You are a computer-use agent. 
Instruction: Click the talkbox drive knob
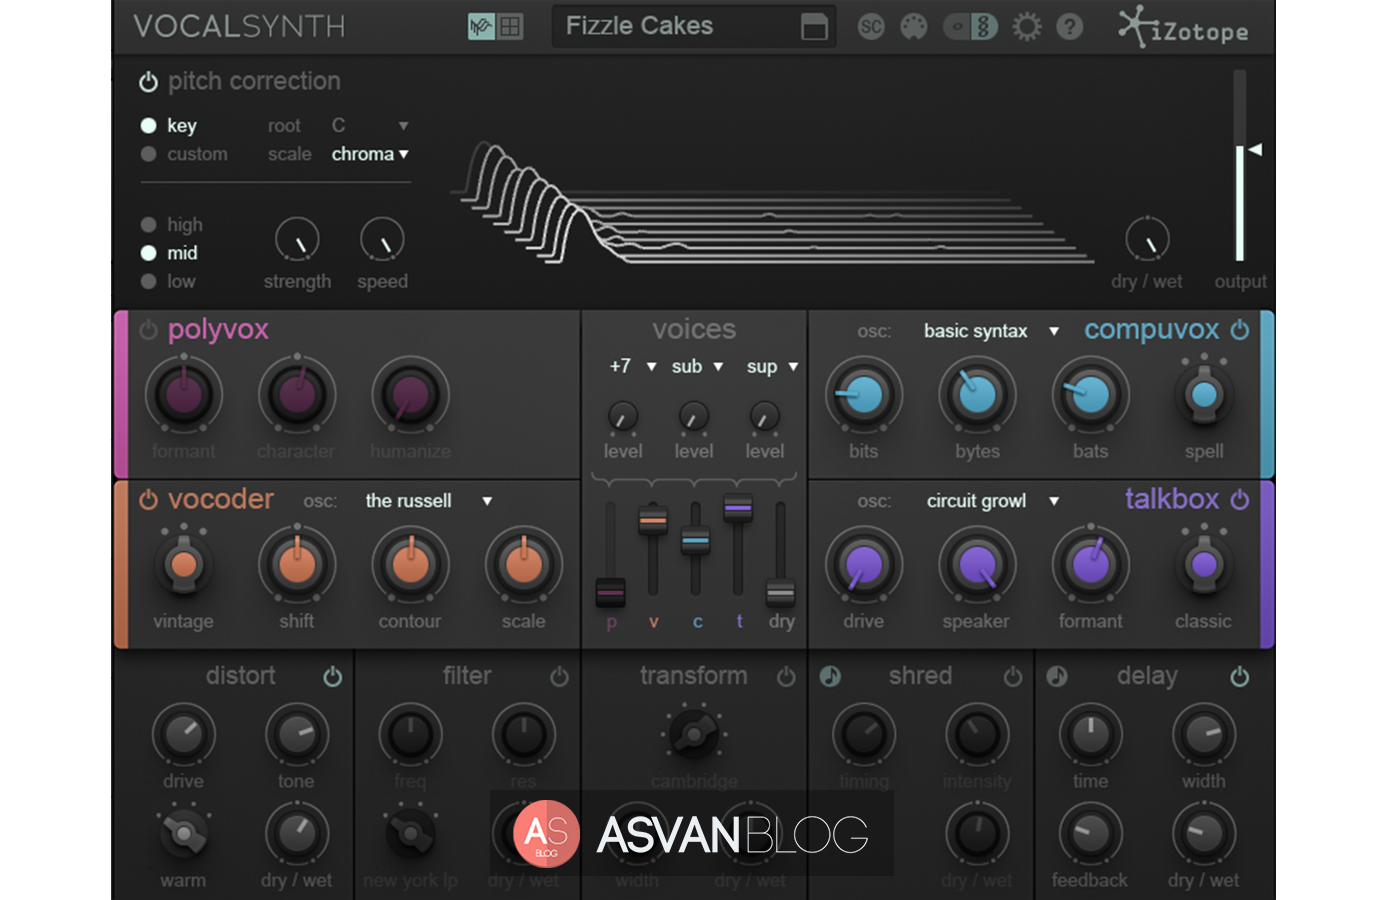click(x=864, y=565)
